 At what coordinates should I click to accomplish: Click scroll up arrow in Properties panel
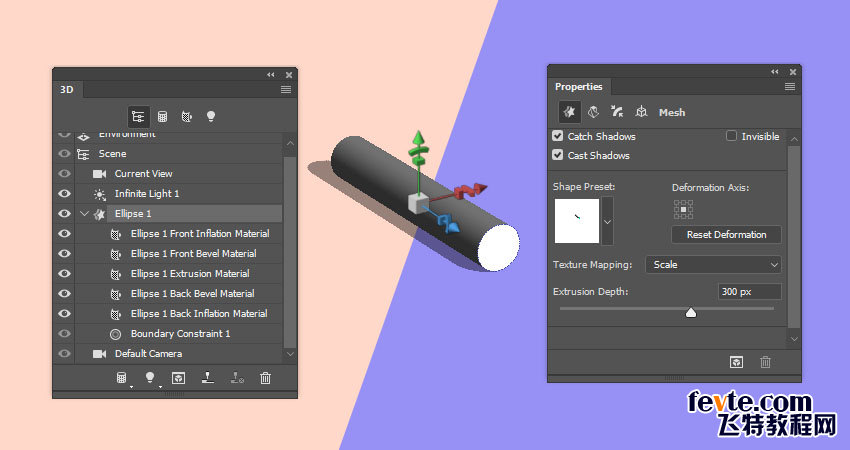(x=794, y=139)
